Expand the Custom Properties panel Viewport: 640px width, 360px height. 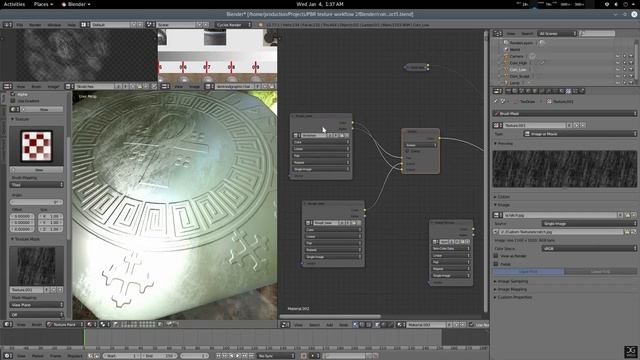click(x=513, y=297)
